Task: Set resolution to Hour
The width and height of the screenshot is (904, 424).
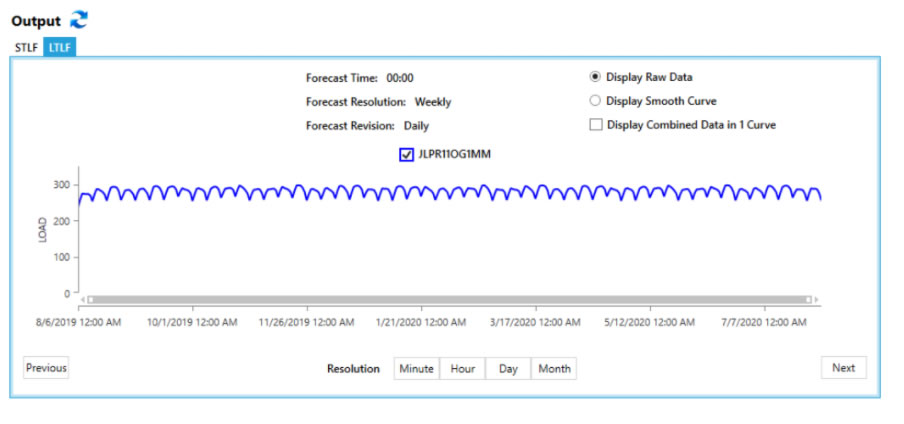Action: tap(462, 369)
